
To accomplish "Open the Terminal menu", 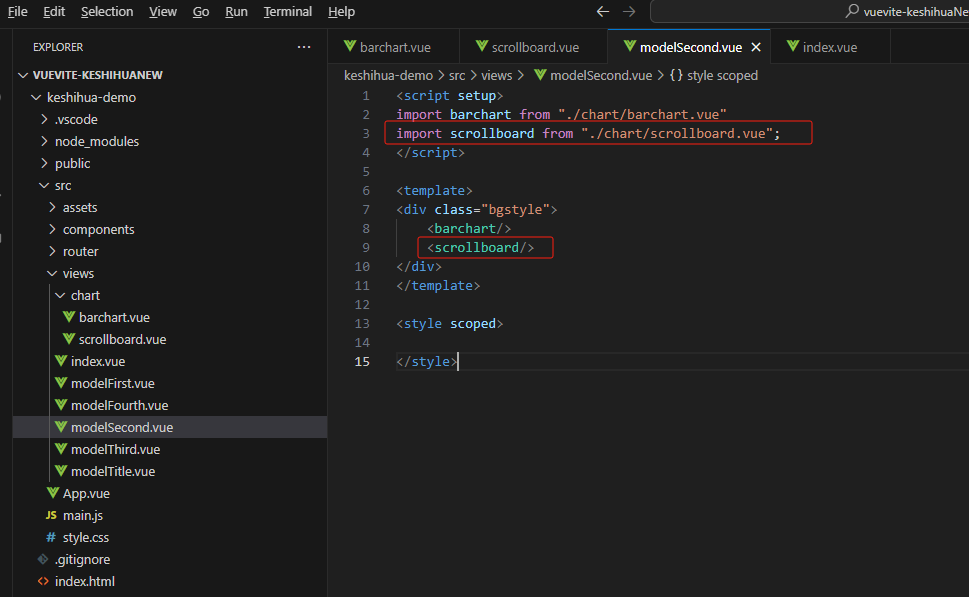I will 288,12.
